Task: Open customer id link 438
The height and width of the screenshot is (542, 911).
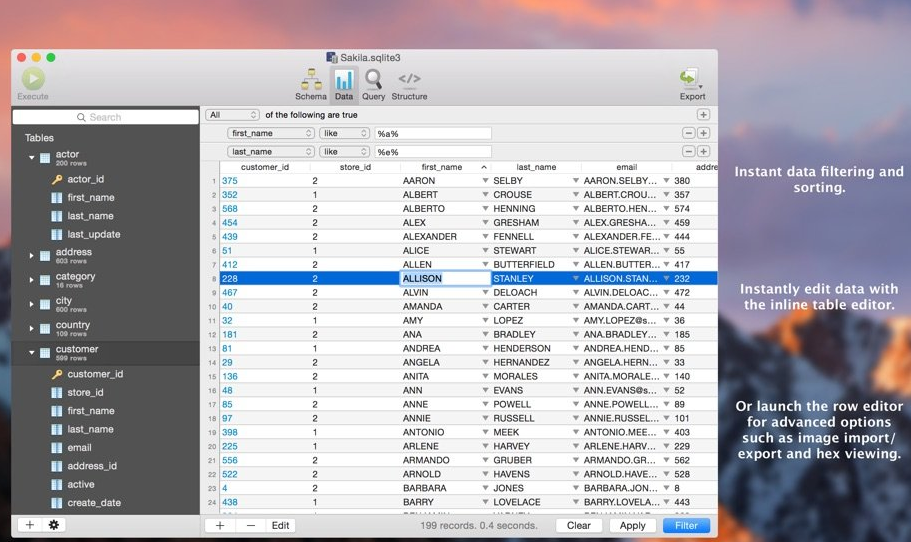Action: point(229,502)
